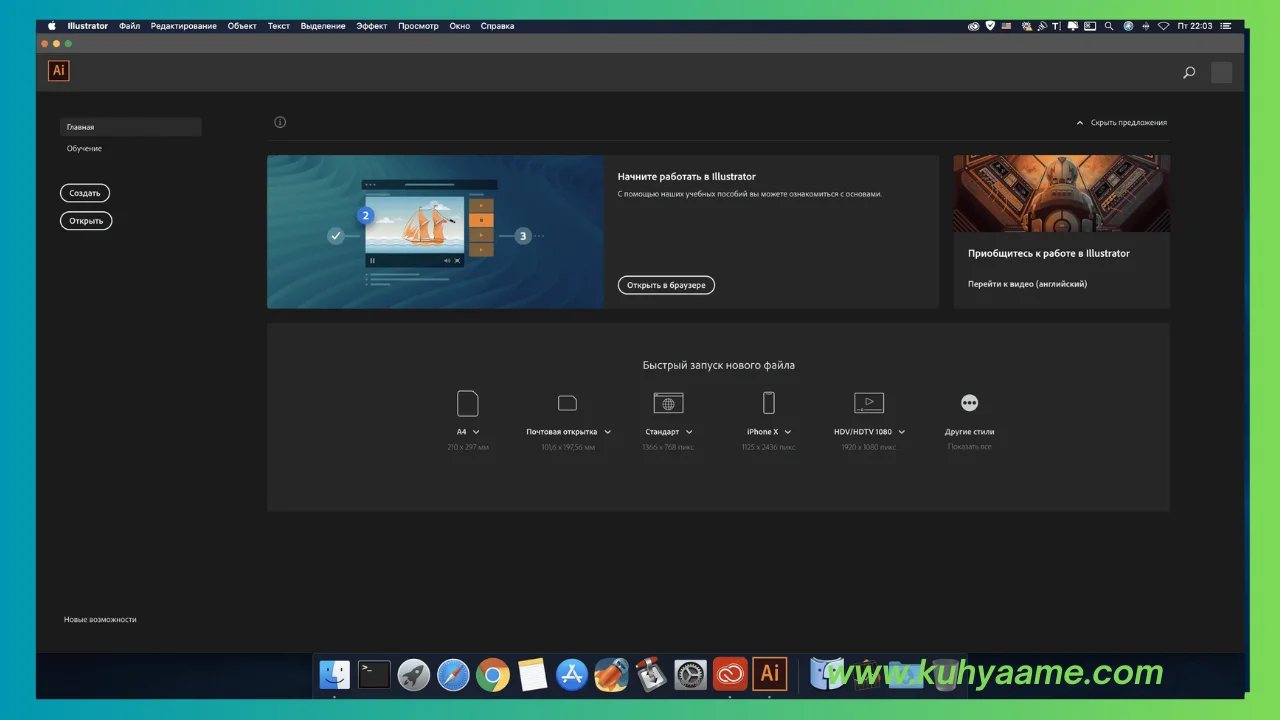Expand the Почтовая открытка dropdown arrow
This screenshot has height=720, width=1280.
click(x=607, y=432)
